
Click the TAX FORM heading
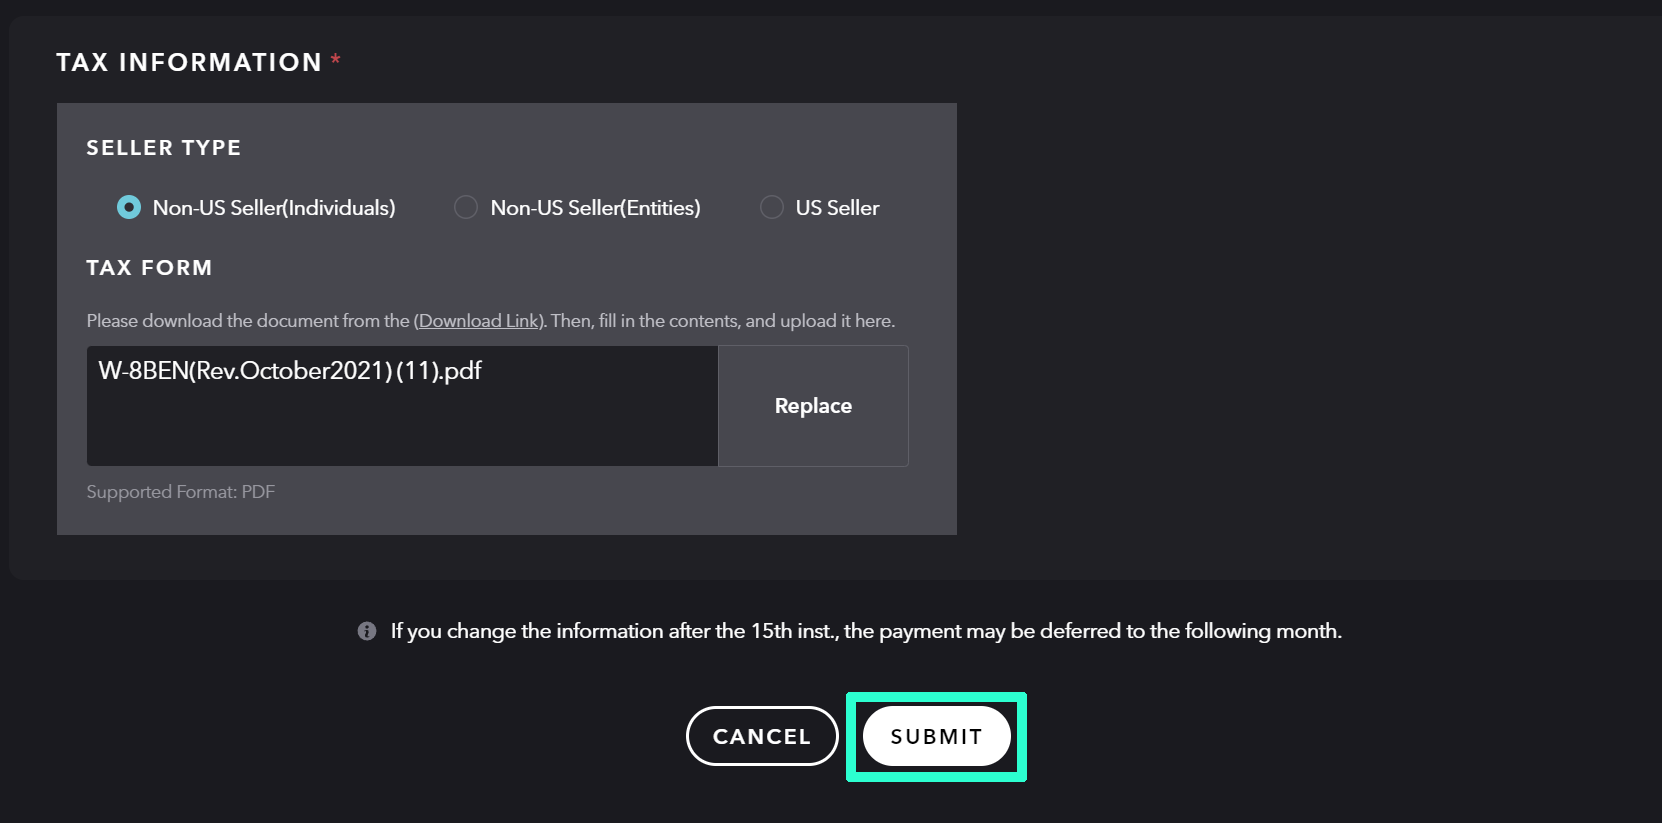click(x=149, y=268)
